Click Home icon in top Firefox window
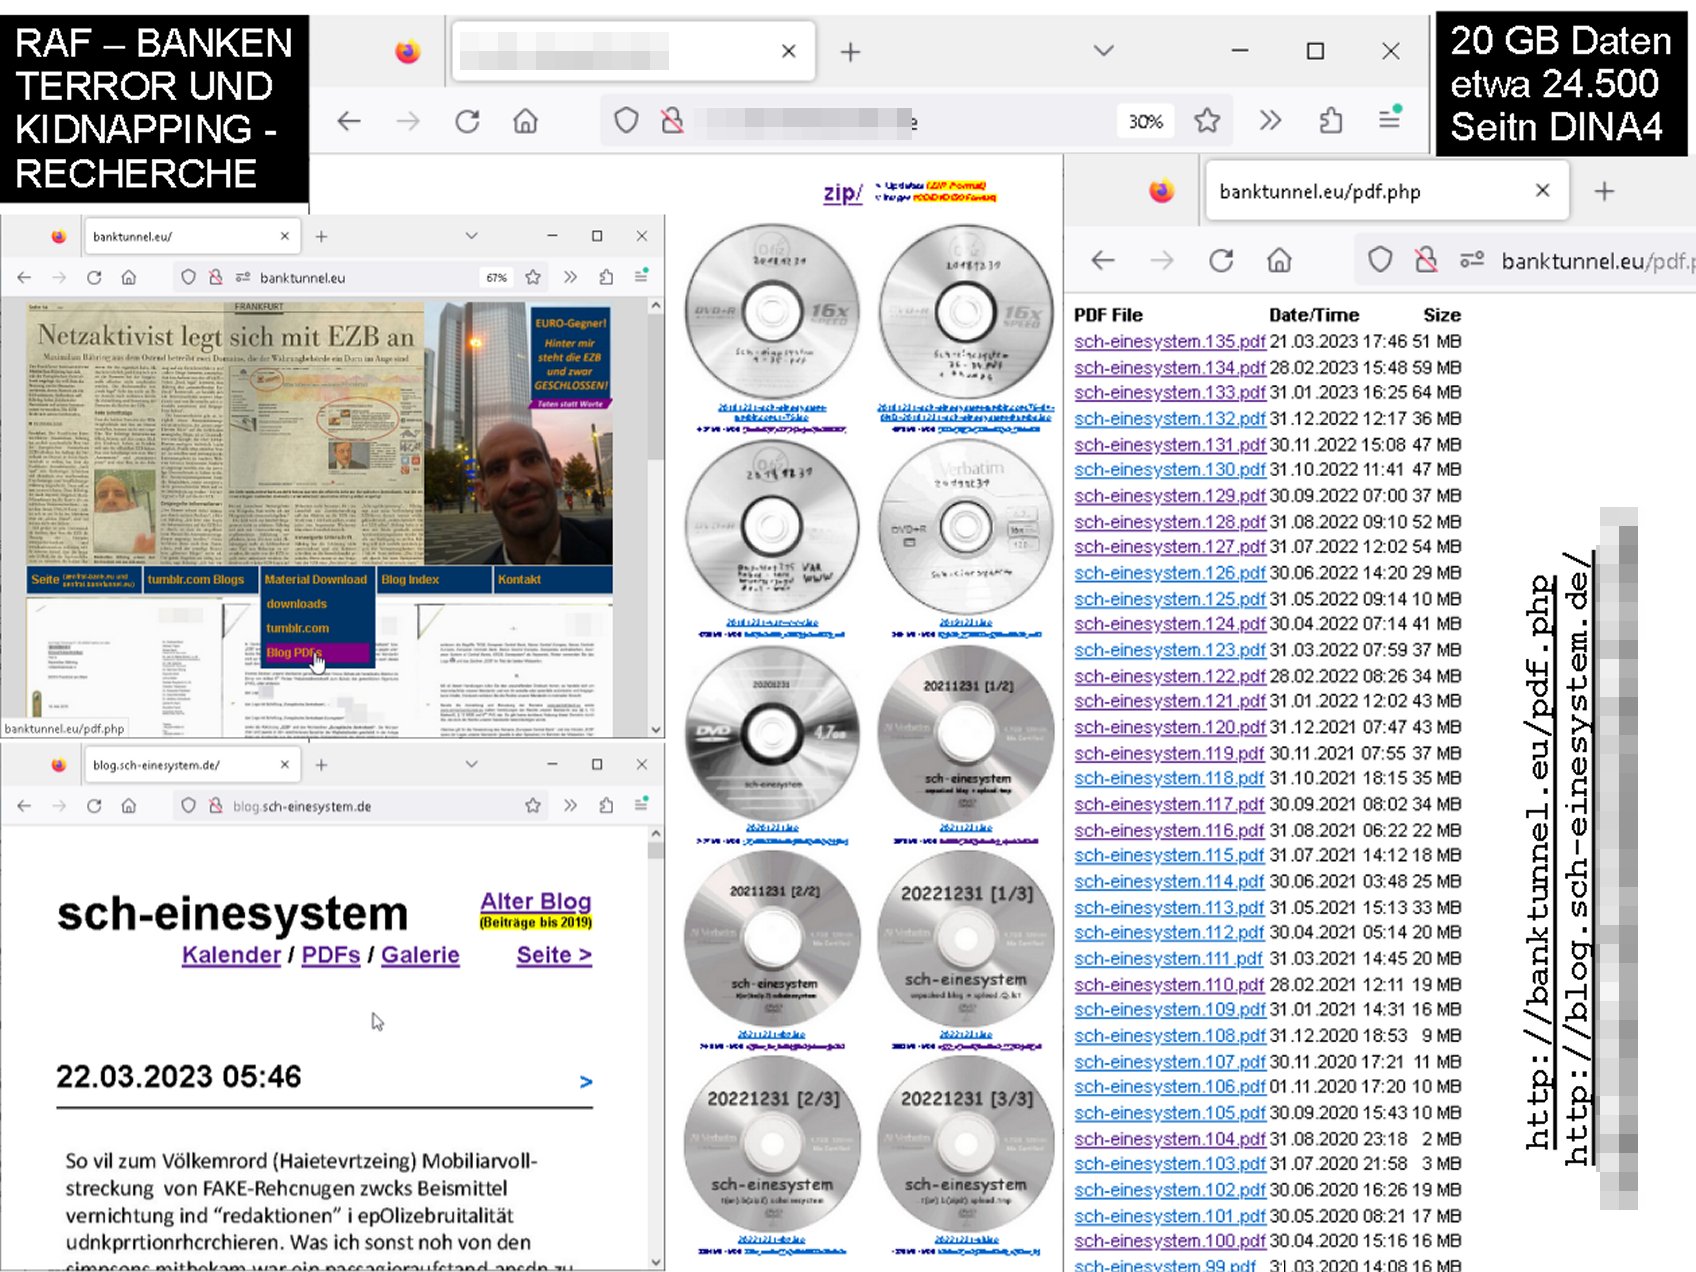This screenshot has width=1696, height=1272. click(525, 122)
